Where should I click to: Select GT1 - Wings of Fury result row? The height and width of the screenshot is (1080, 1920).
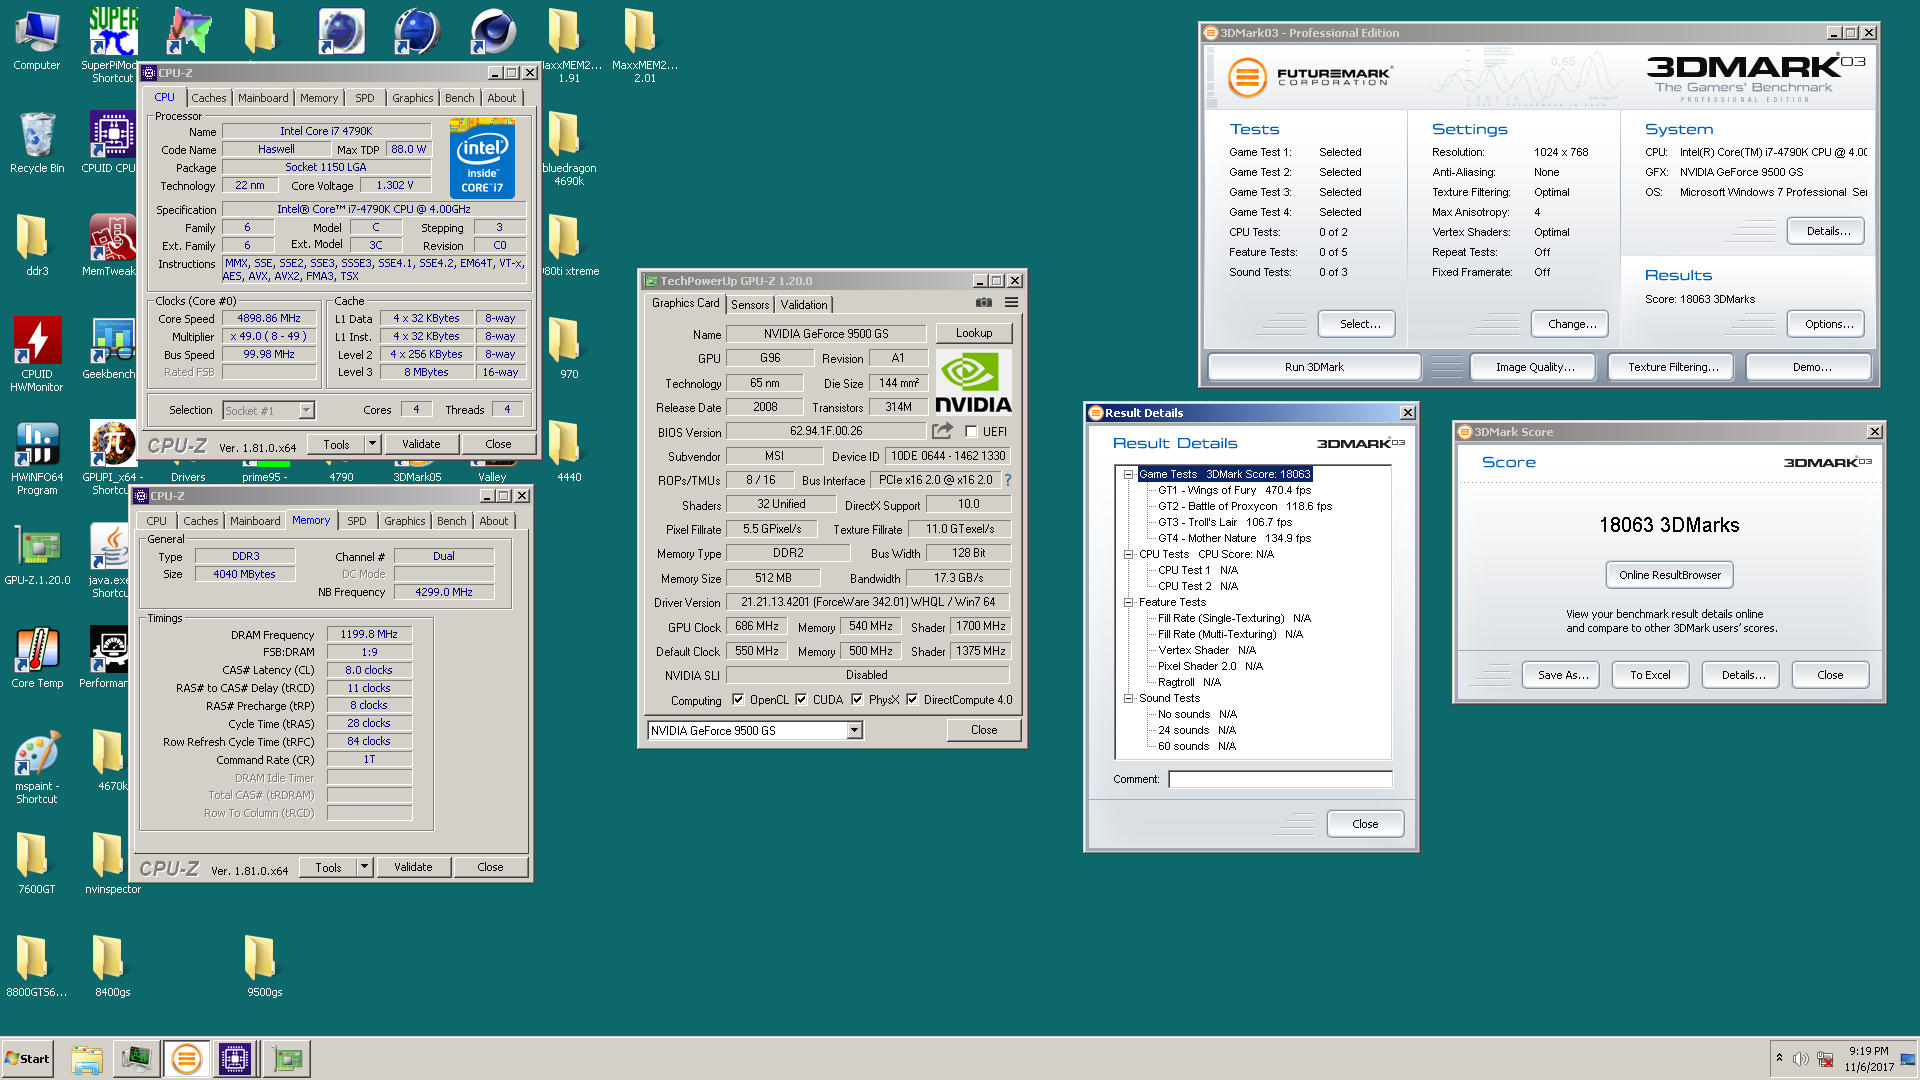[x=1234, y=490]
